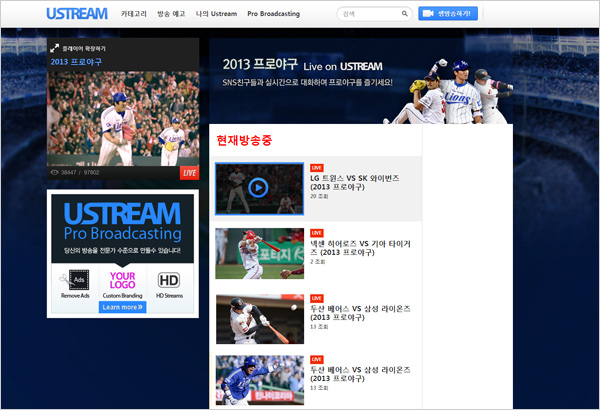Click the 20 조회 view count

tap(319, 196)
